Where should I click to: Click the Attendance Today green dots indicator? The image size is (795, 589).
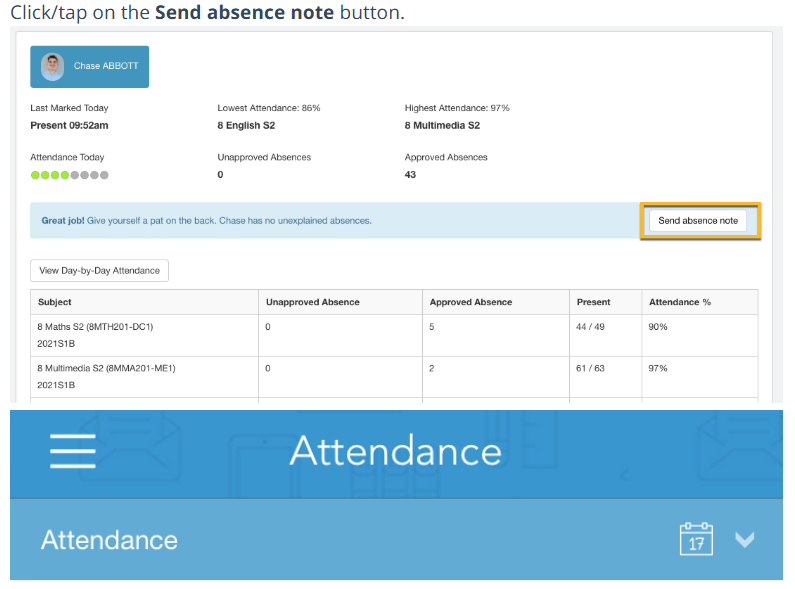click(x=69, y=175)
